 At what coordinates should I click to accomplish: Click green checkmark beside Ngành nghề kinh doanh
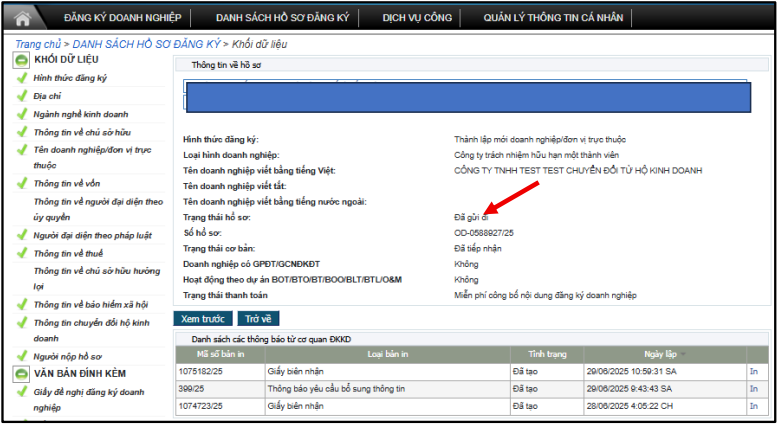21,114
